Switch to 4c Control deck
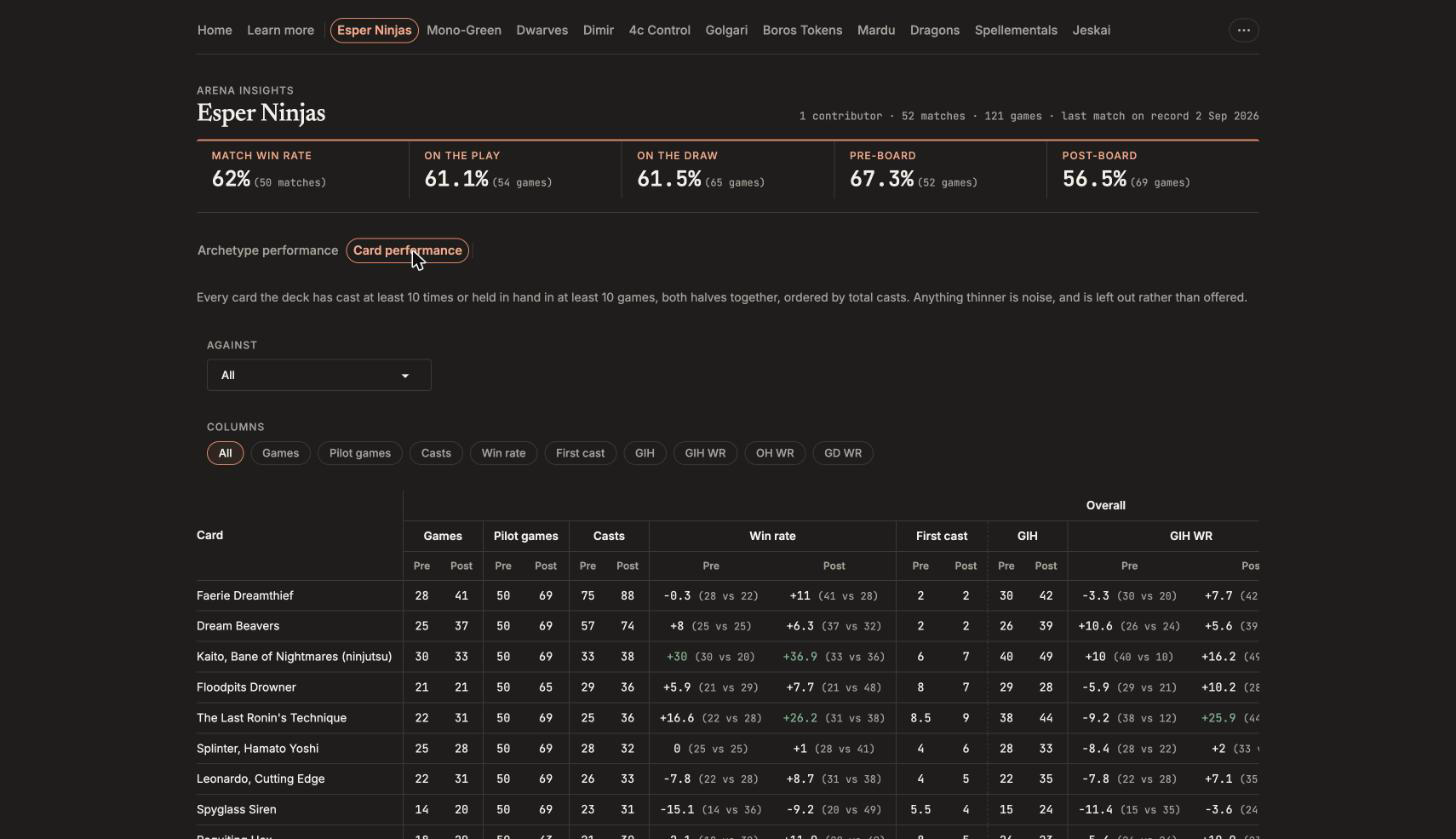This screenshot has width=1456, height=839. (660, 30)
